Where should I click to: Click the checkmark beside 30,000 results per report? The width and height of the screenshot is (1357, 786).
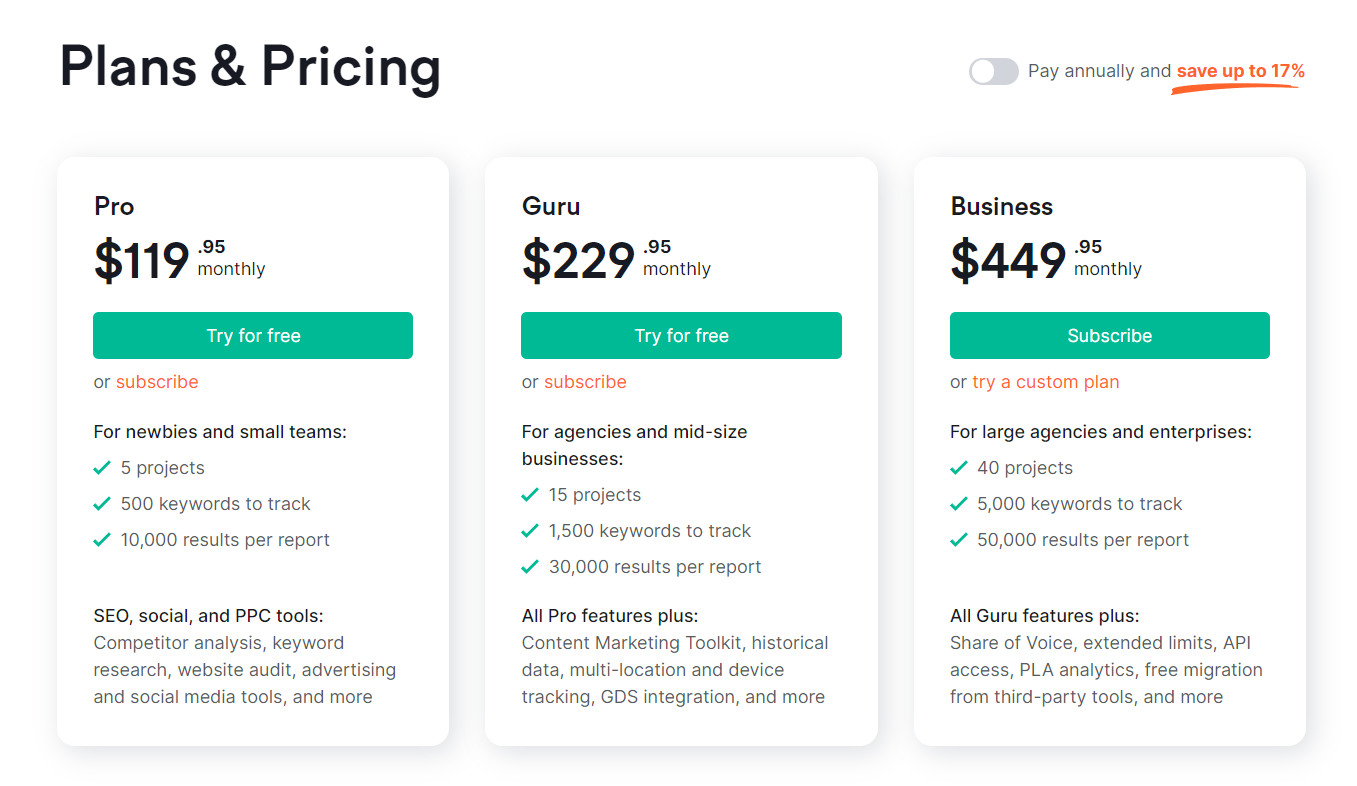point(530,567)
